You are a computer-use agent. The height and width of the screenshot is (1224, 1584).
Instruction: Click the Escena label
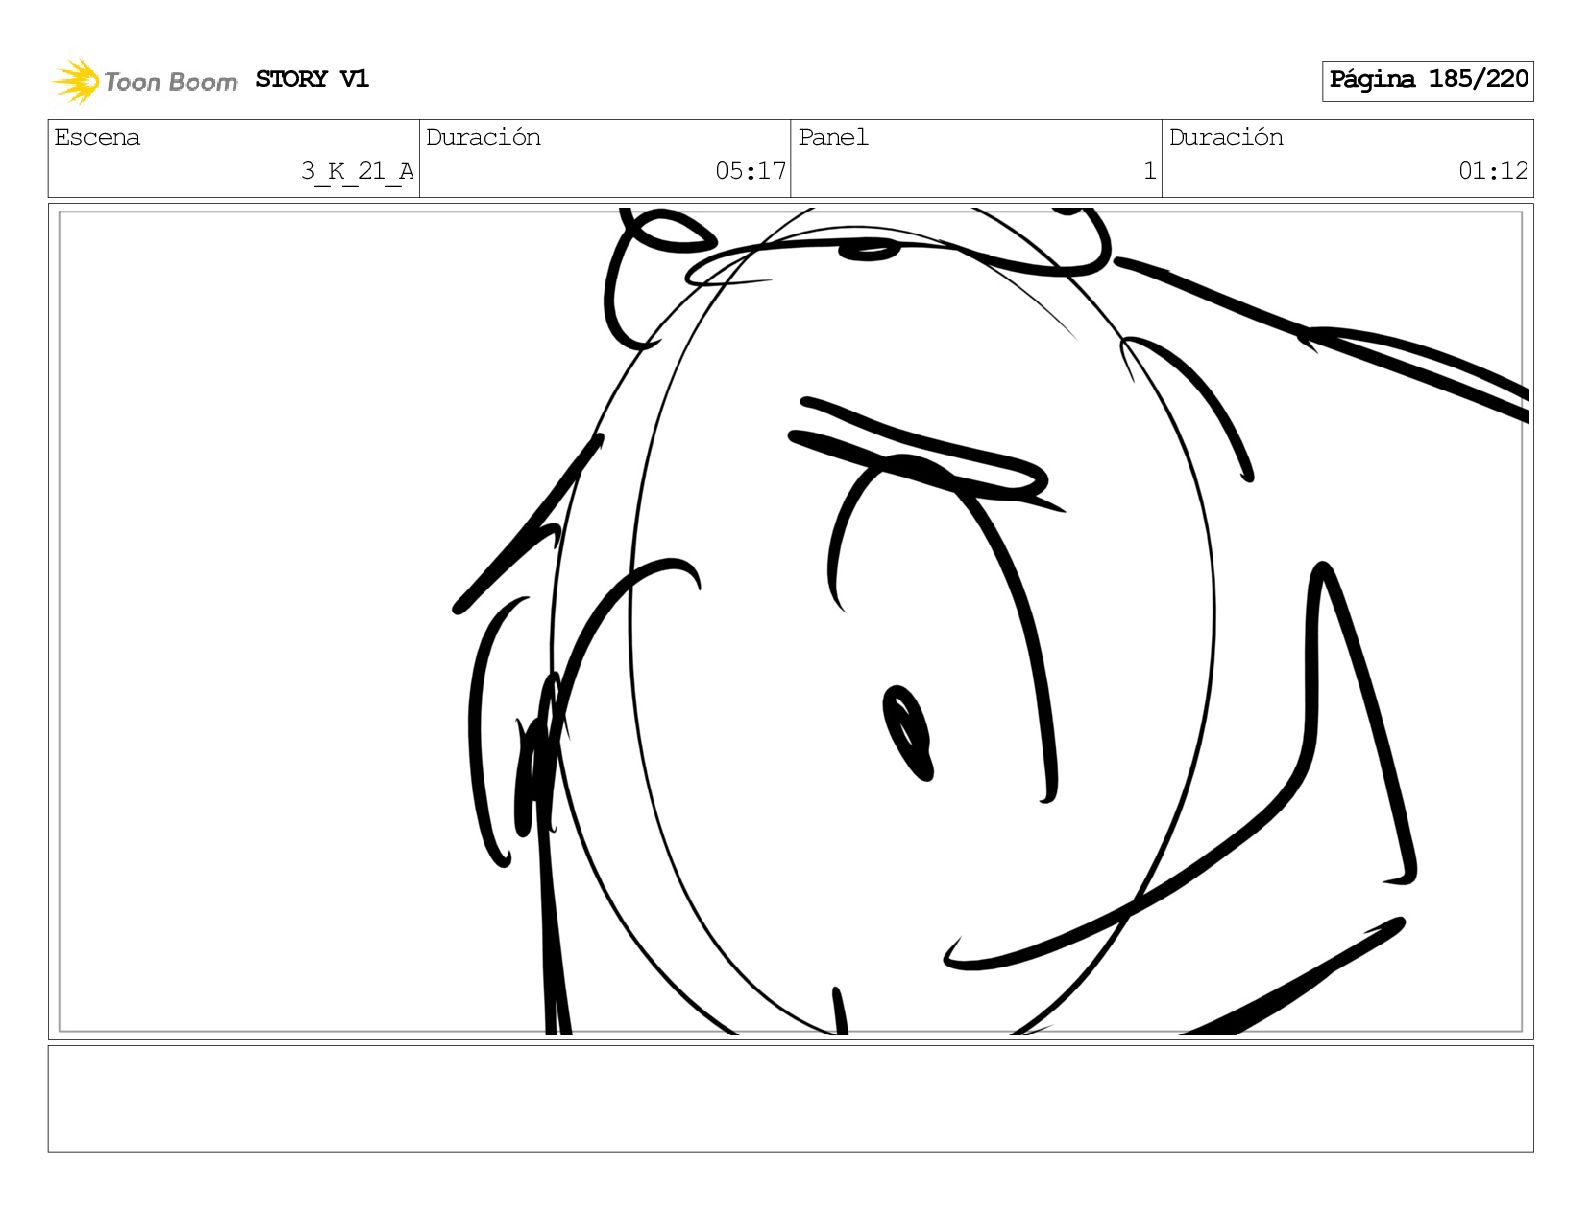click(x=97, y=137)
